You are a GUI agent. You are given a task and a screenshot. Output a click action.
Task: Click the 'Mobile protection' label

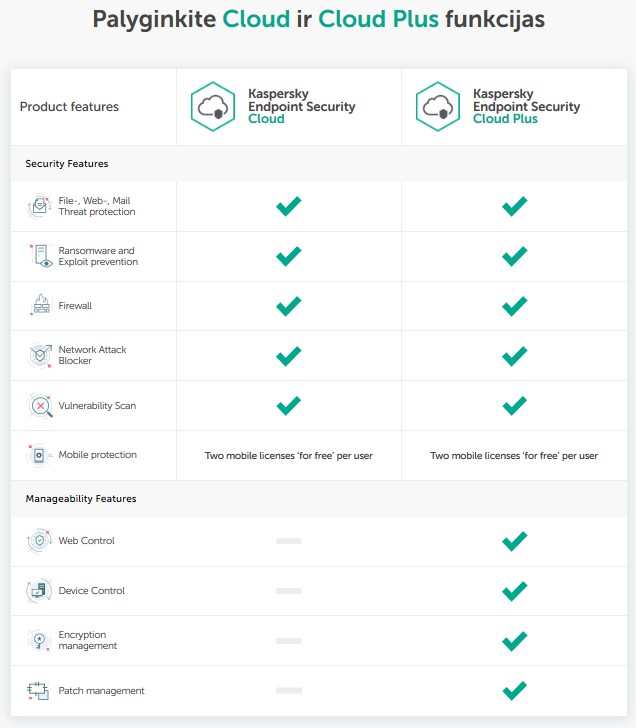click(97, 455)
